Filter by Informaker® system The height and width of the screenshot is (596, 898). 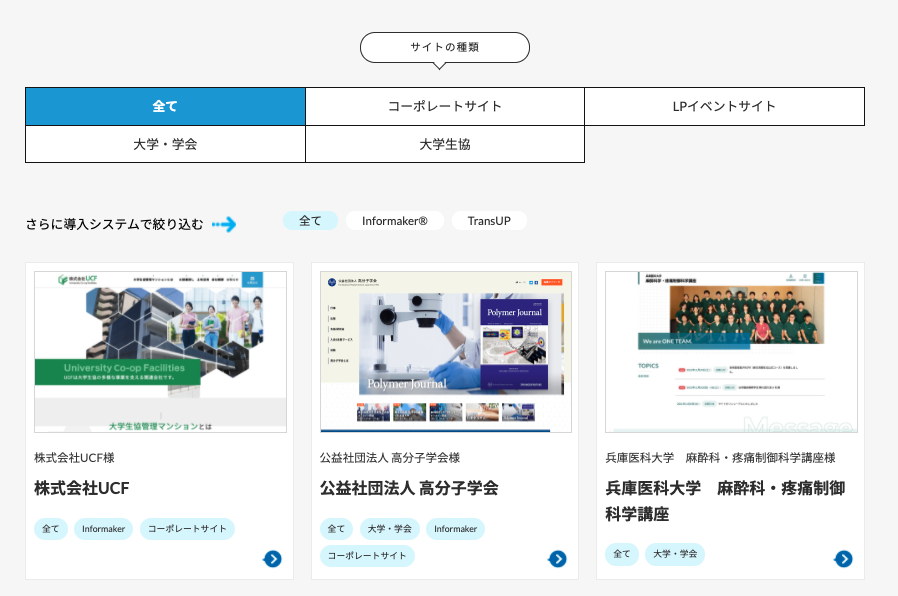coord(395,221)
